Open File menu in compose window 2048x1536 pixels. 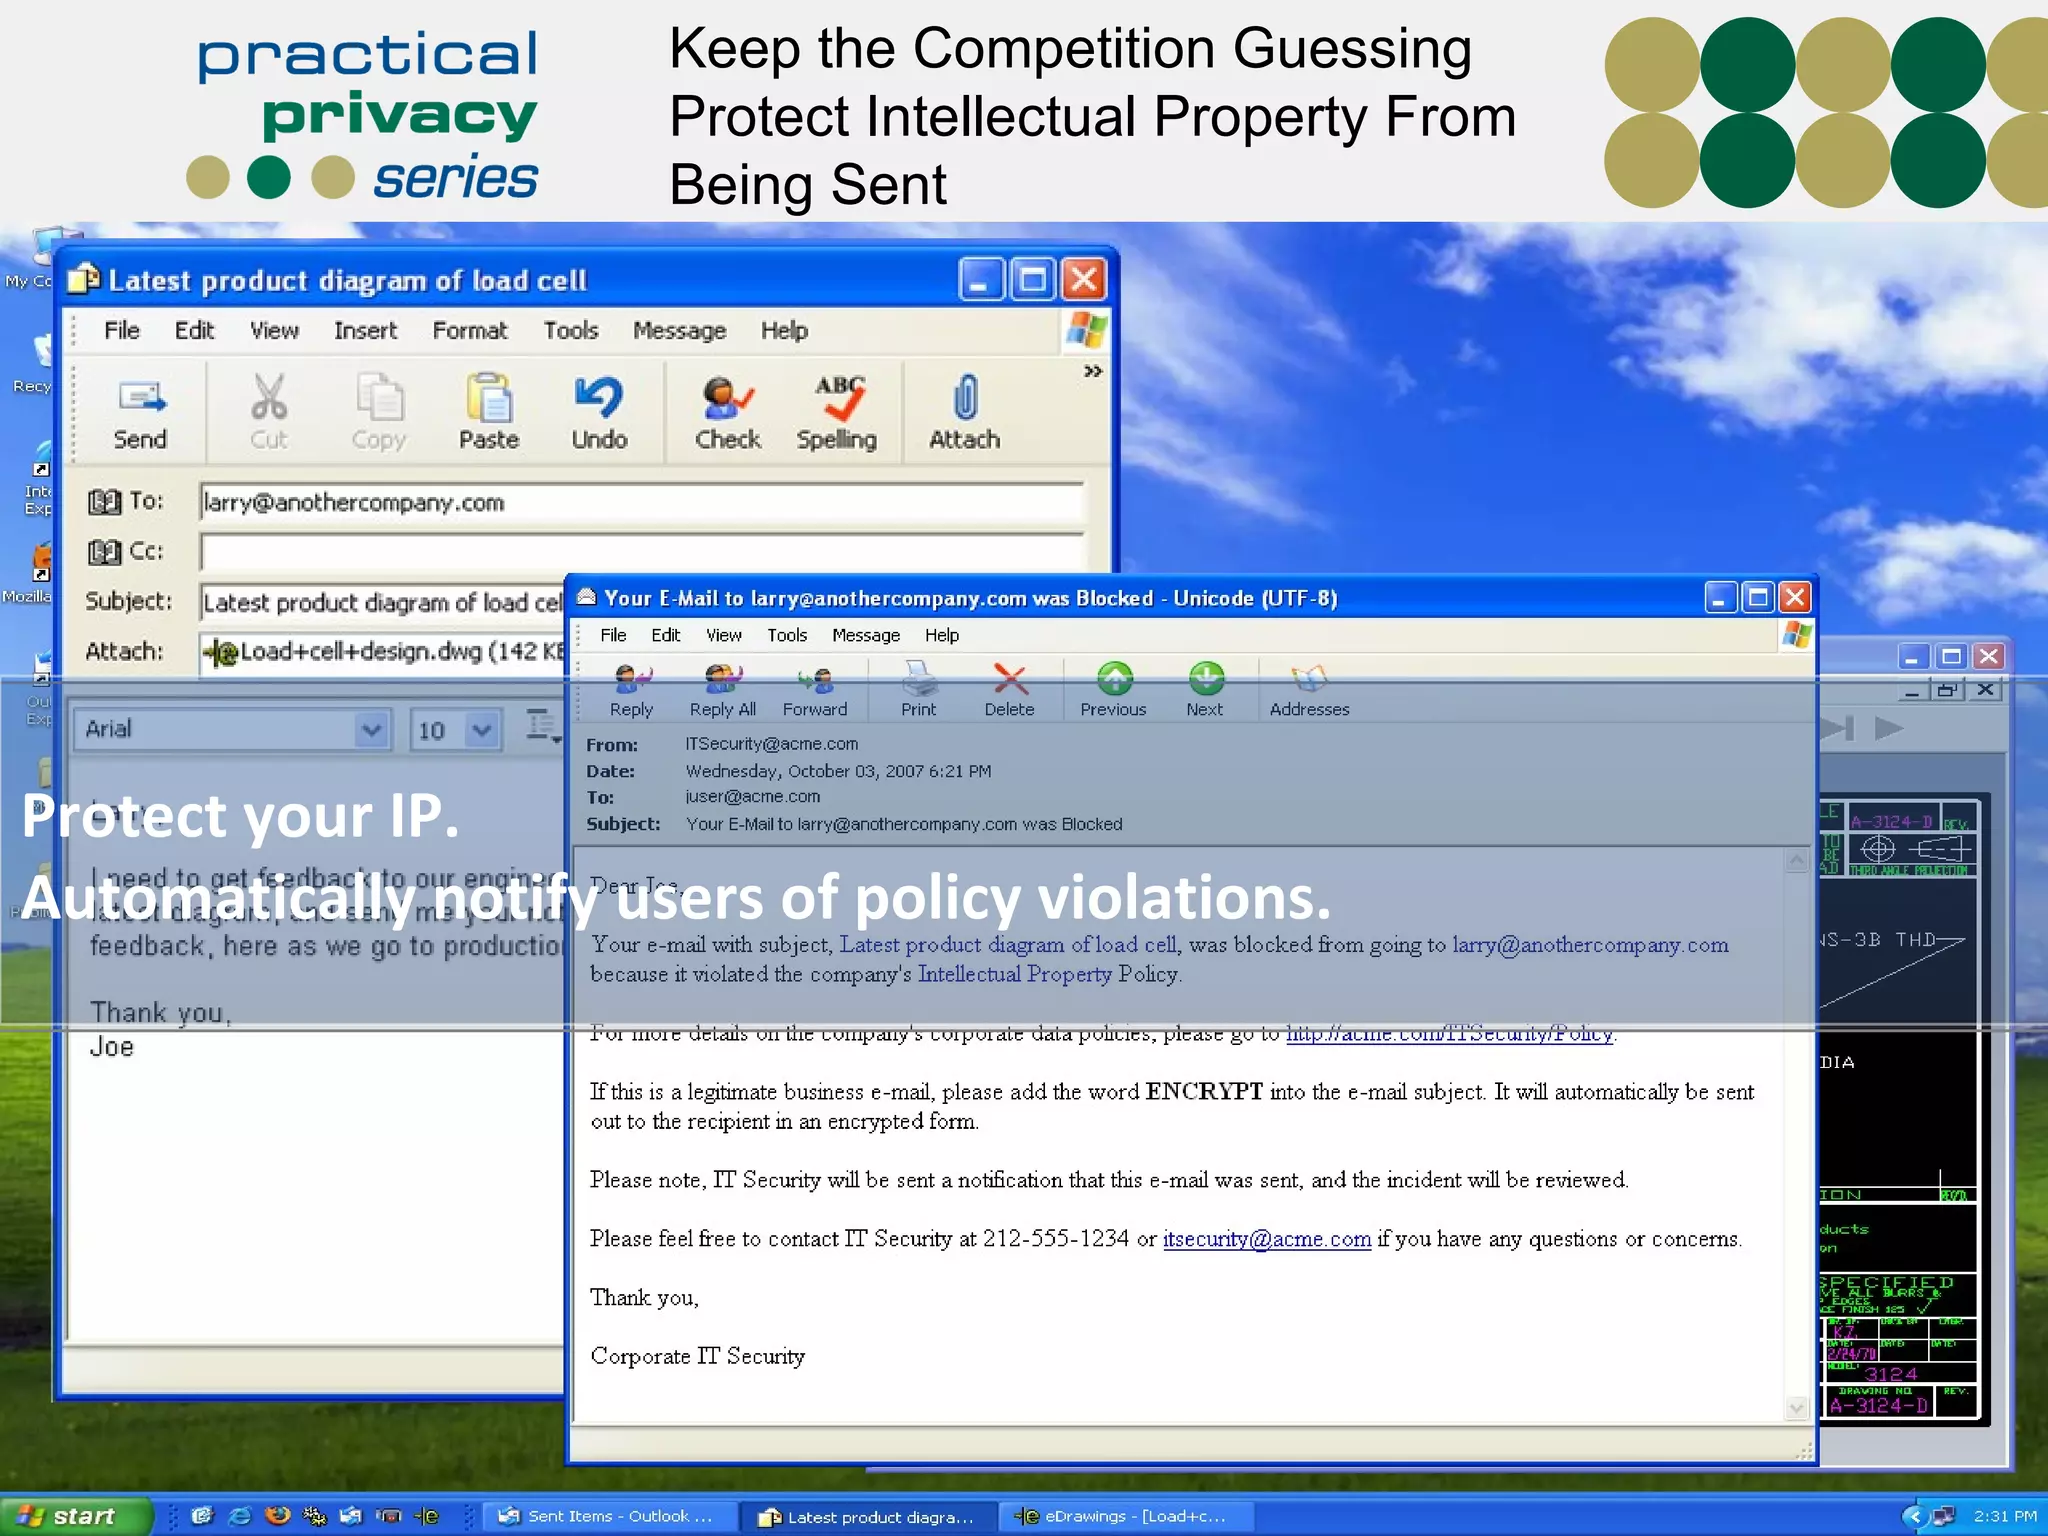pos(122,330)
